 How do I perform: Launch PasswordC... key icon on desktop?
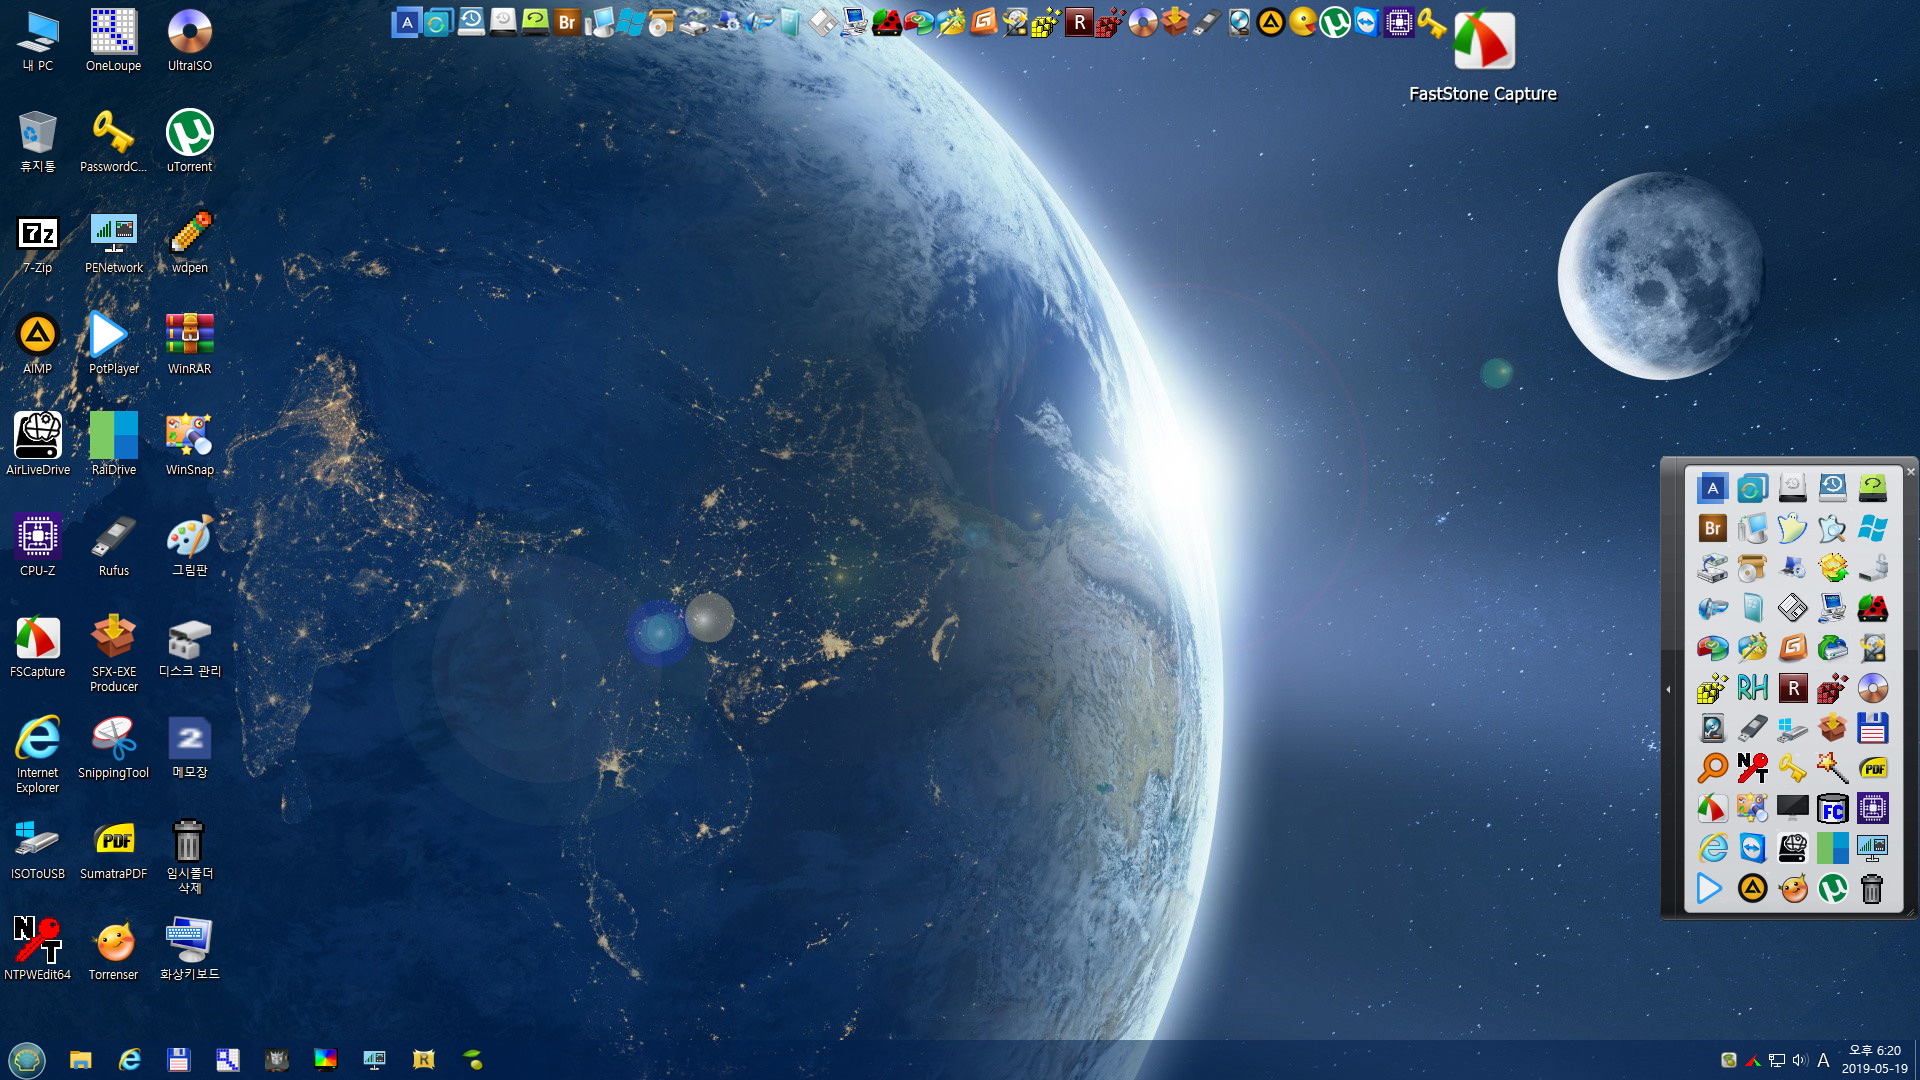point(113,143)
